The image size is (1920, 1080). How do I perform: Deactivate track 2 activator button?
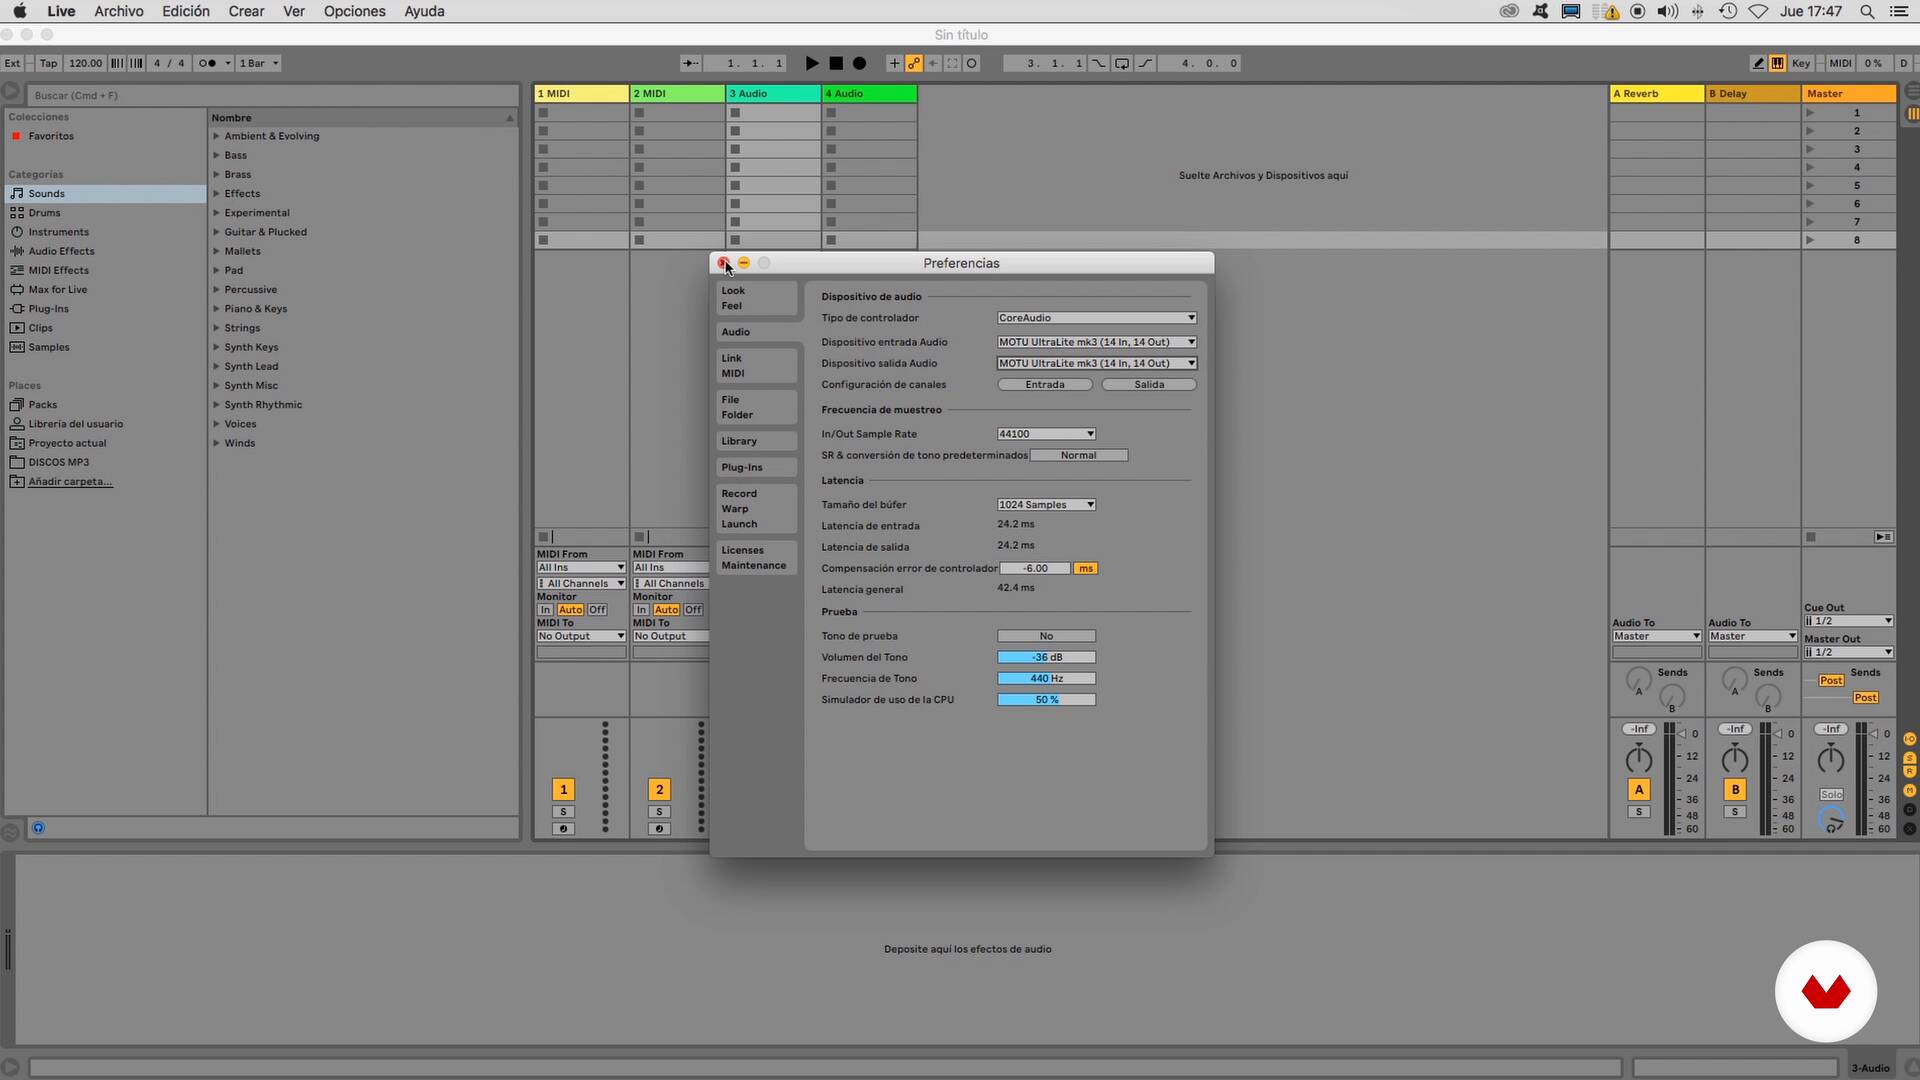click(659, 789)
